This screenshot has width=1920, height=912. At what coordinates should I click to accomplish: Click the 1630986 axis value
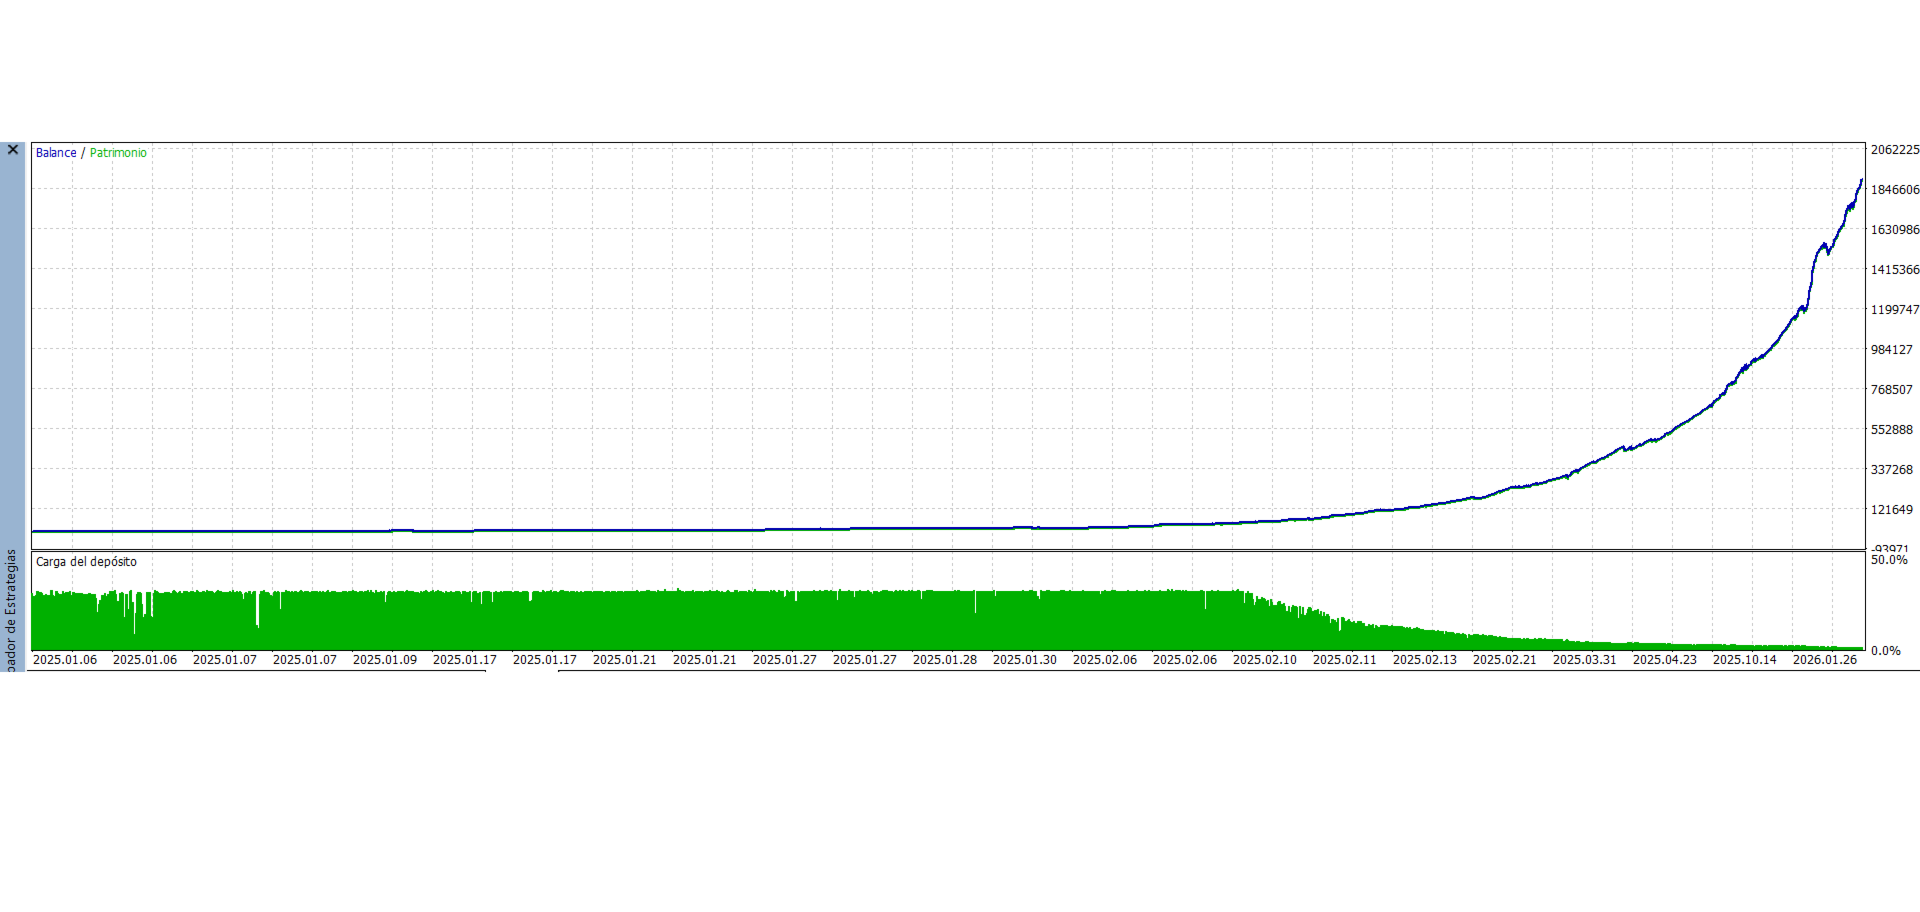1895,230
